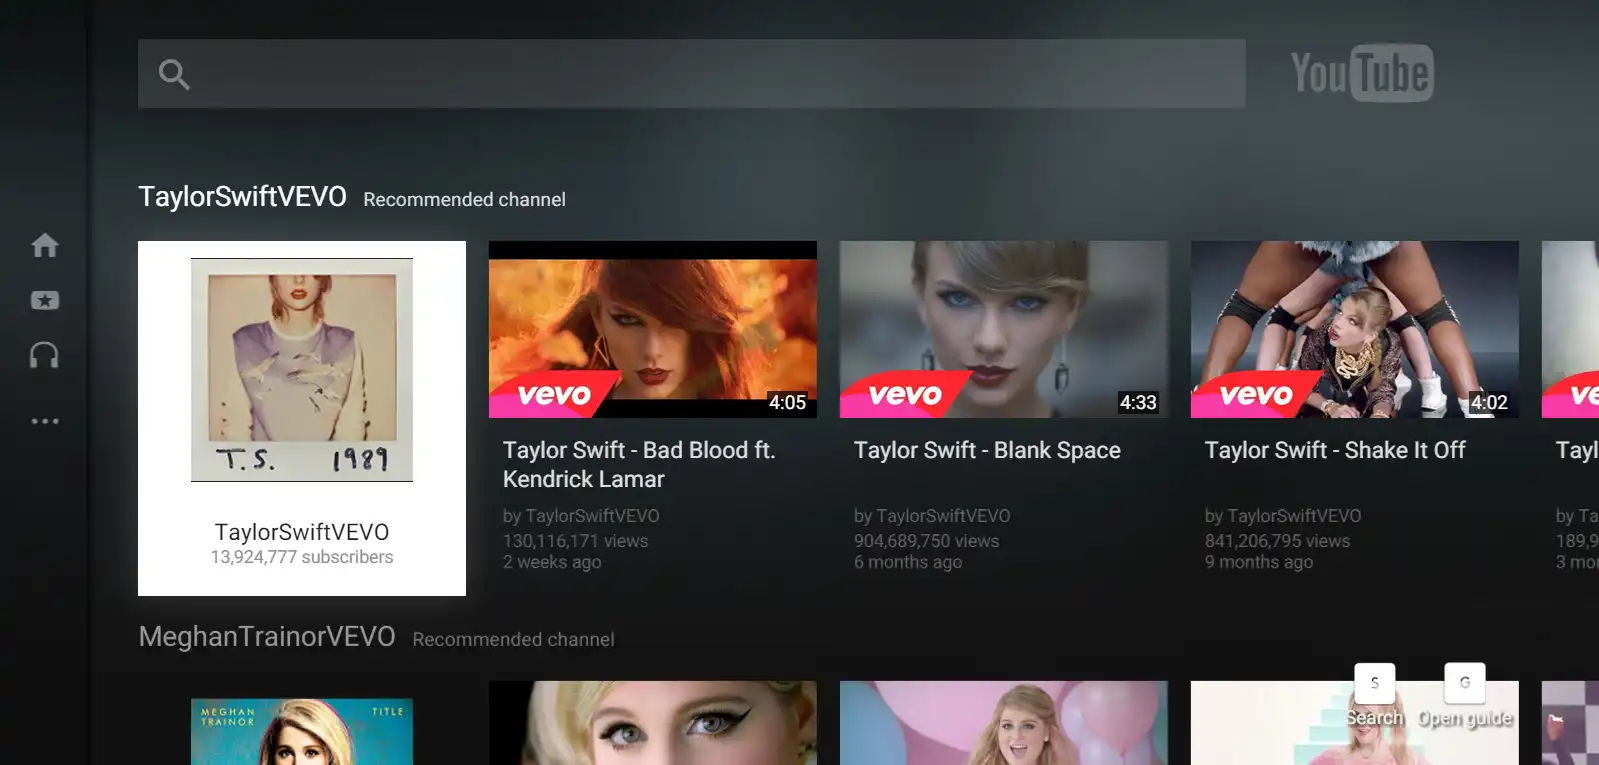
Task: Click '904,689,750 views' text
Action: coord(927,541)
